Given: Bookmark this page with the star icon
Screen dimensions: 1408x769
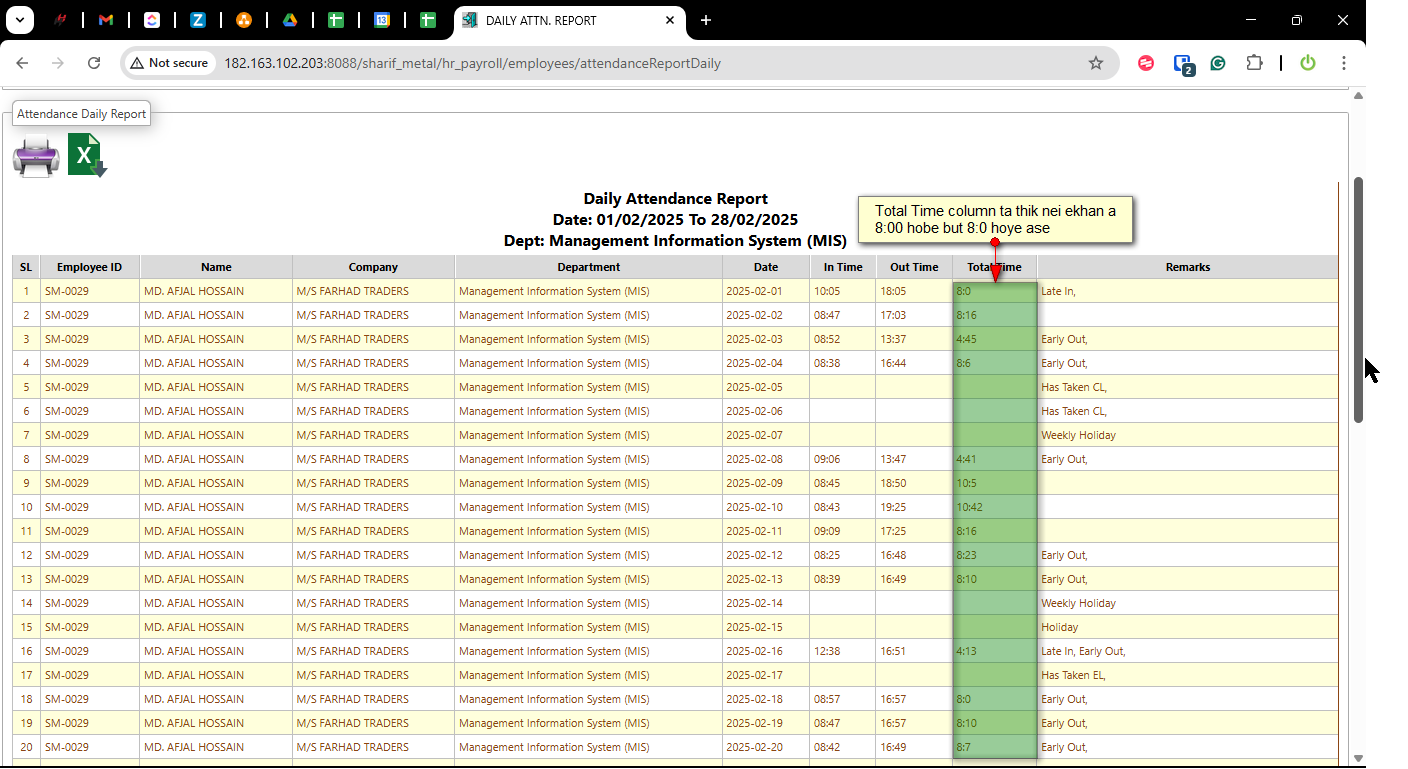Looking at the screenshot, I should click(x=1095, y=63).
